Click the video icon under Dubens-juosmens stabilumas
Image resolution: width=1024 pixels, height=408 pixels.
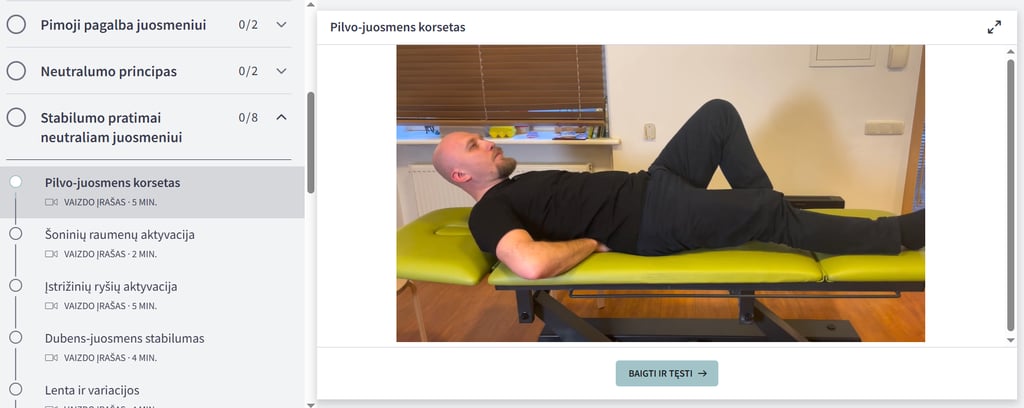tap(52, 358)
